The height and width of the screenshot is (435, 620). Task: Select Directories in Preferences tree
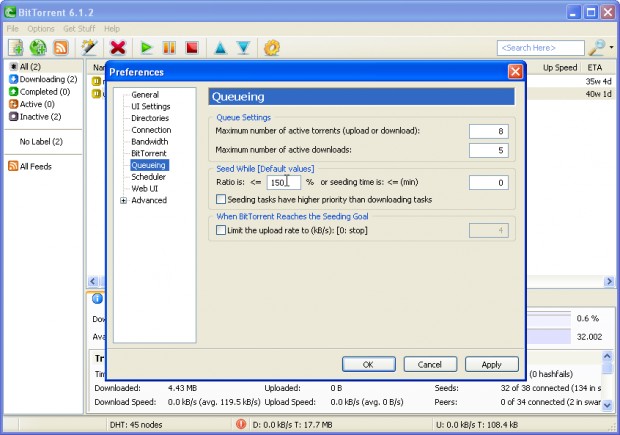[150, 118]
